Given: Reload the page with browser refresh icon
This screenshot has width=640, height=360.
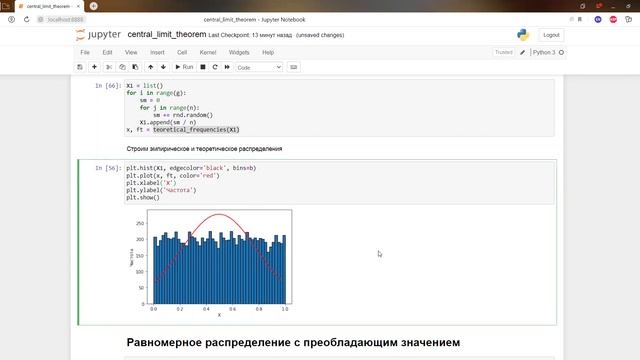Looking at the screenshot, I should click(x=27, y=19).
